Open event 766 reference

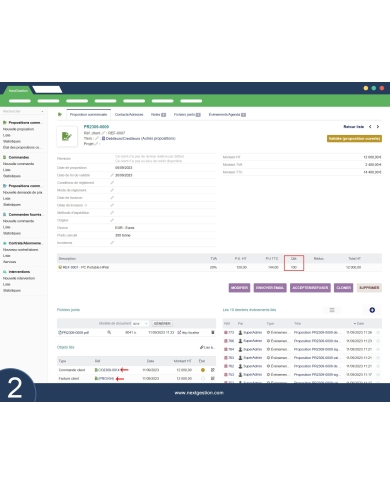(x=229, y=341)
